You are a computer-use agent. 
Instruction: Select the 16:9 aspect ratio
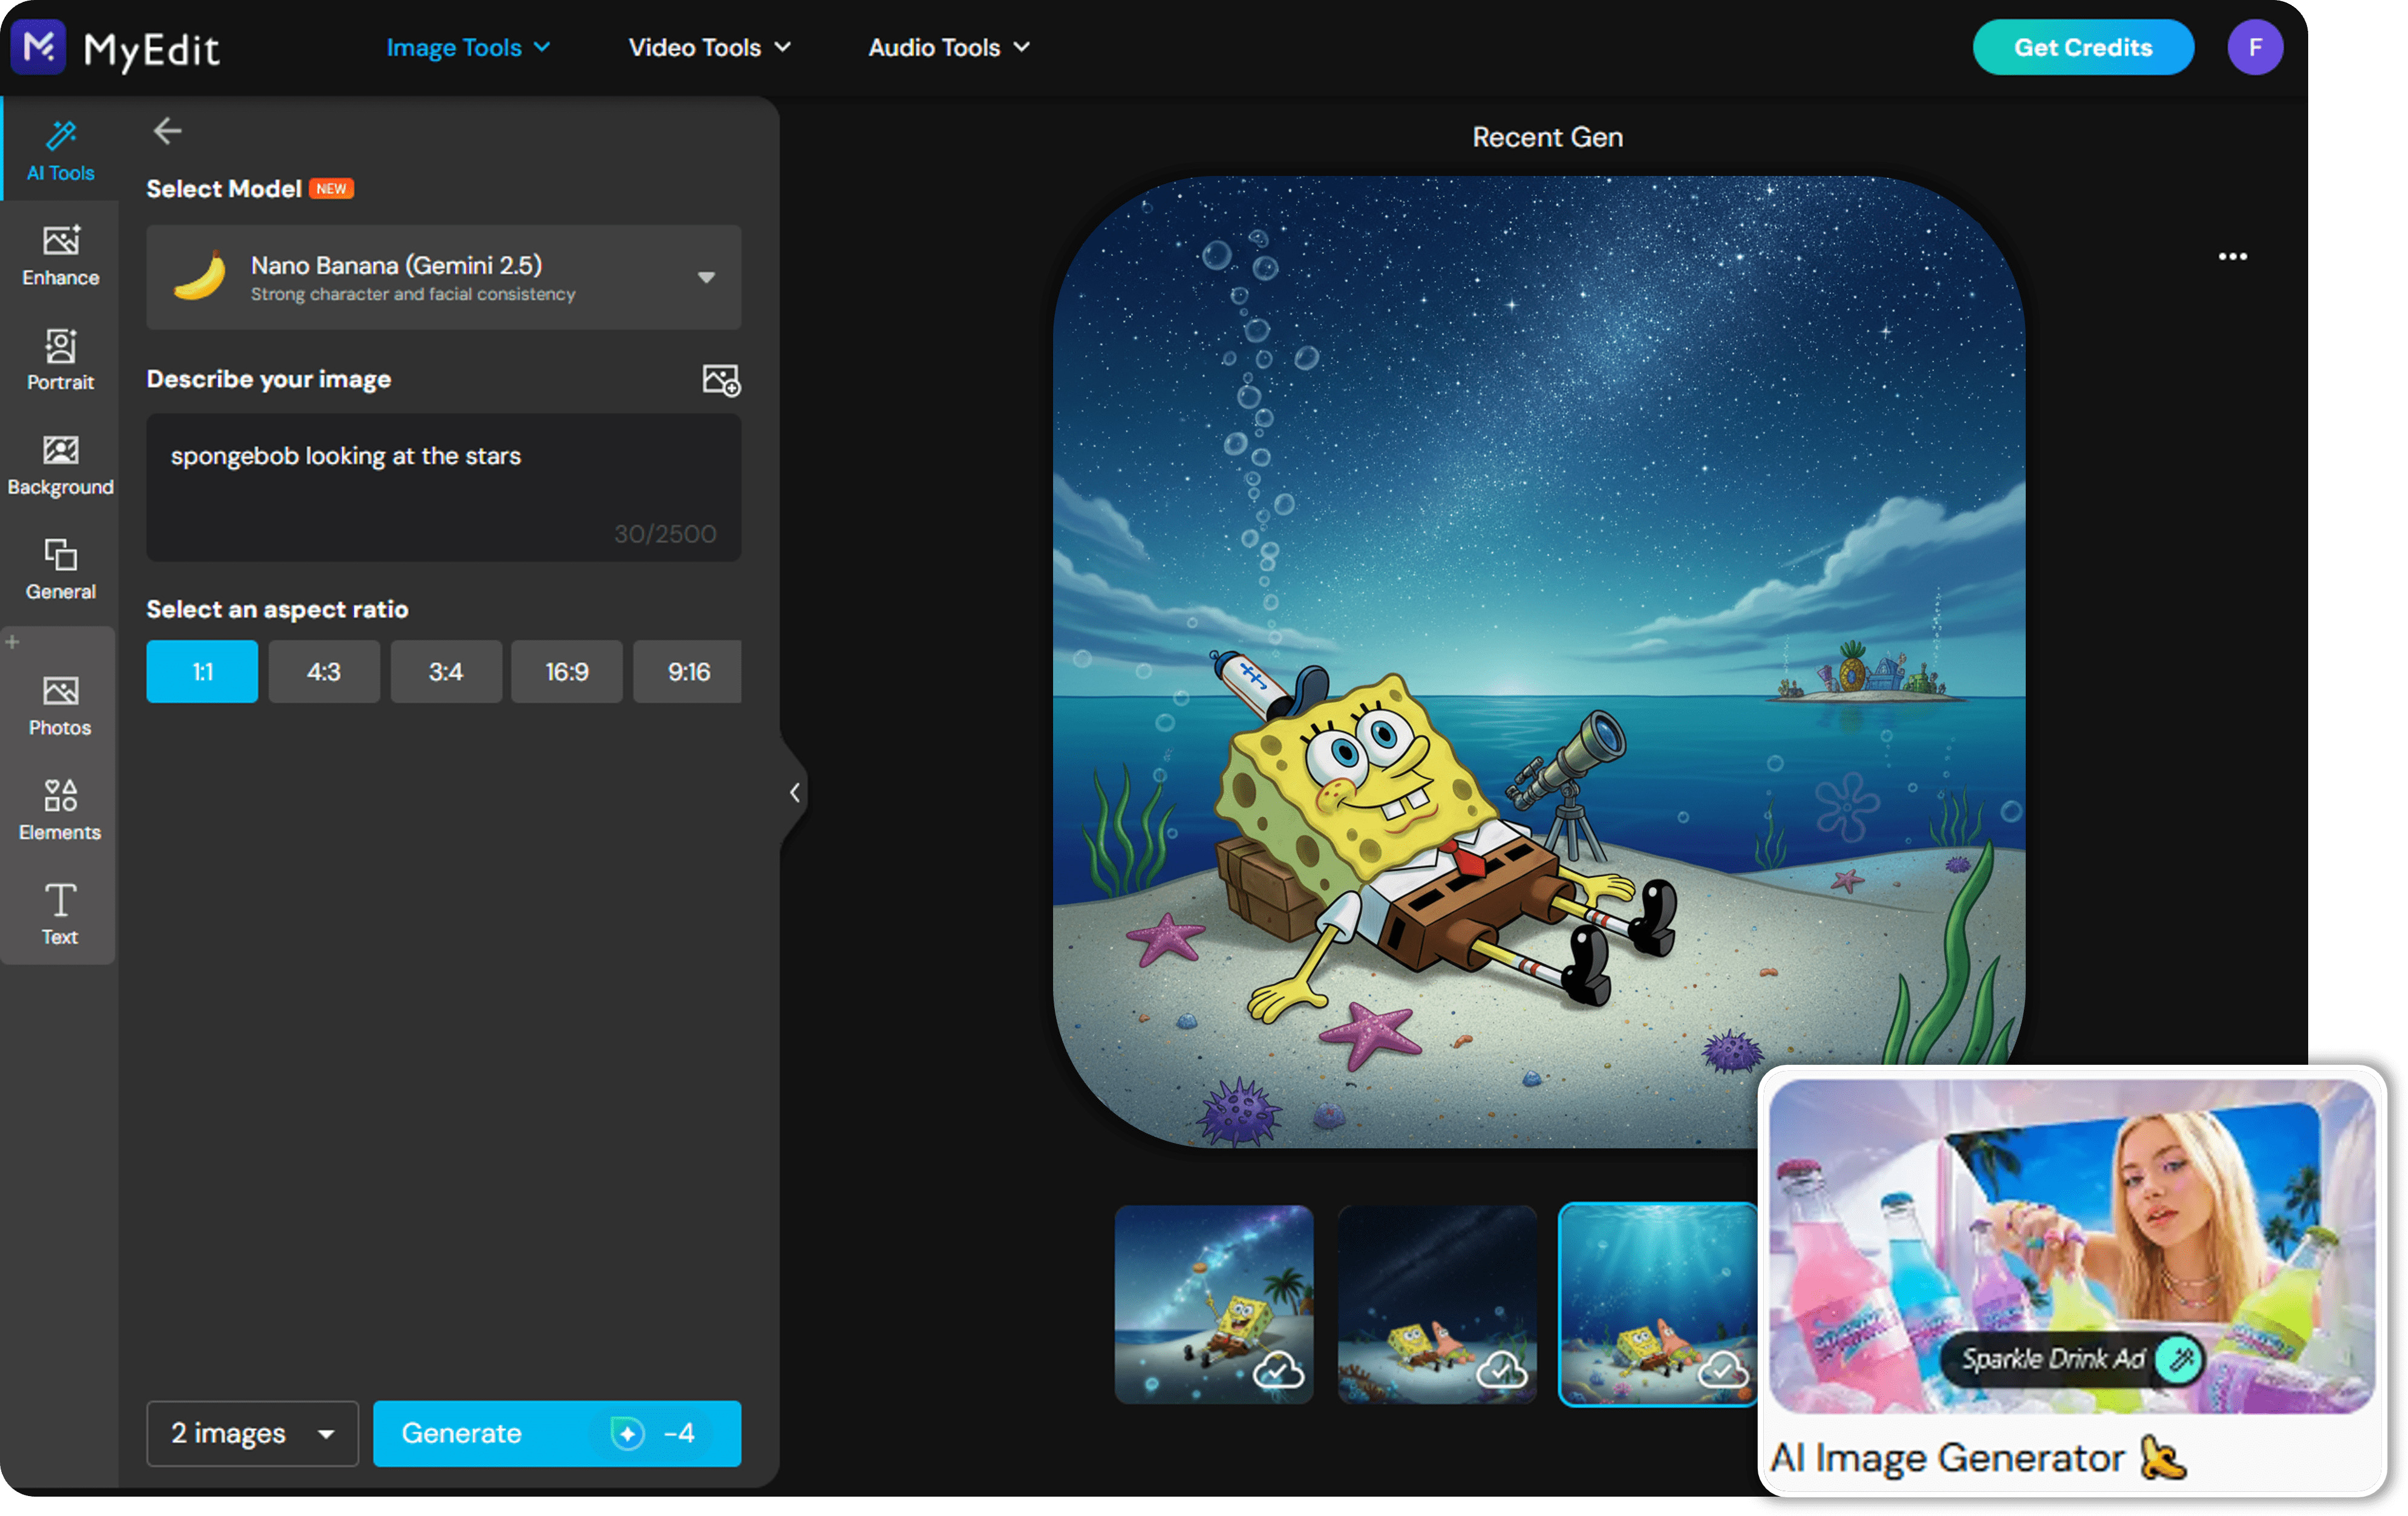coord(566,671)
